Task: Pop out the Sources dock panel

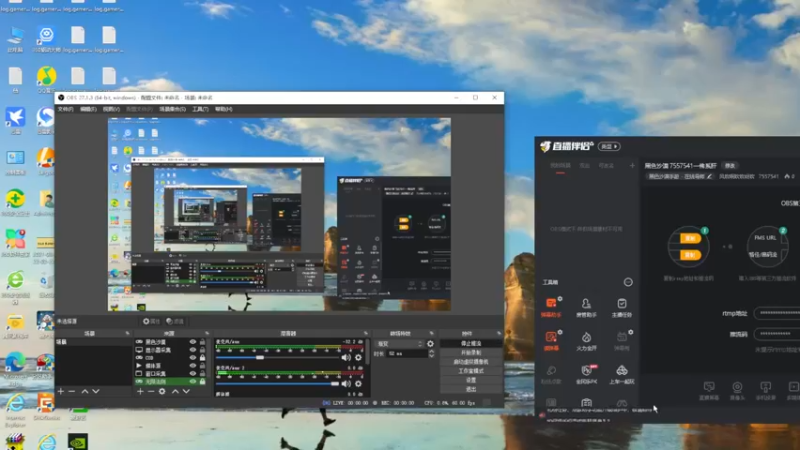Action: 207,333
